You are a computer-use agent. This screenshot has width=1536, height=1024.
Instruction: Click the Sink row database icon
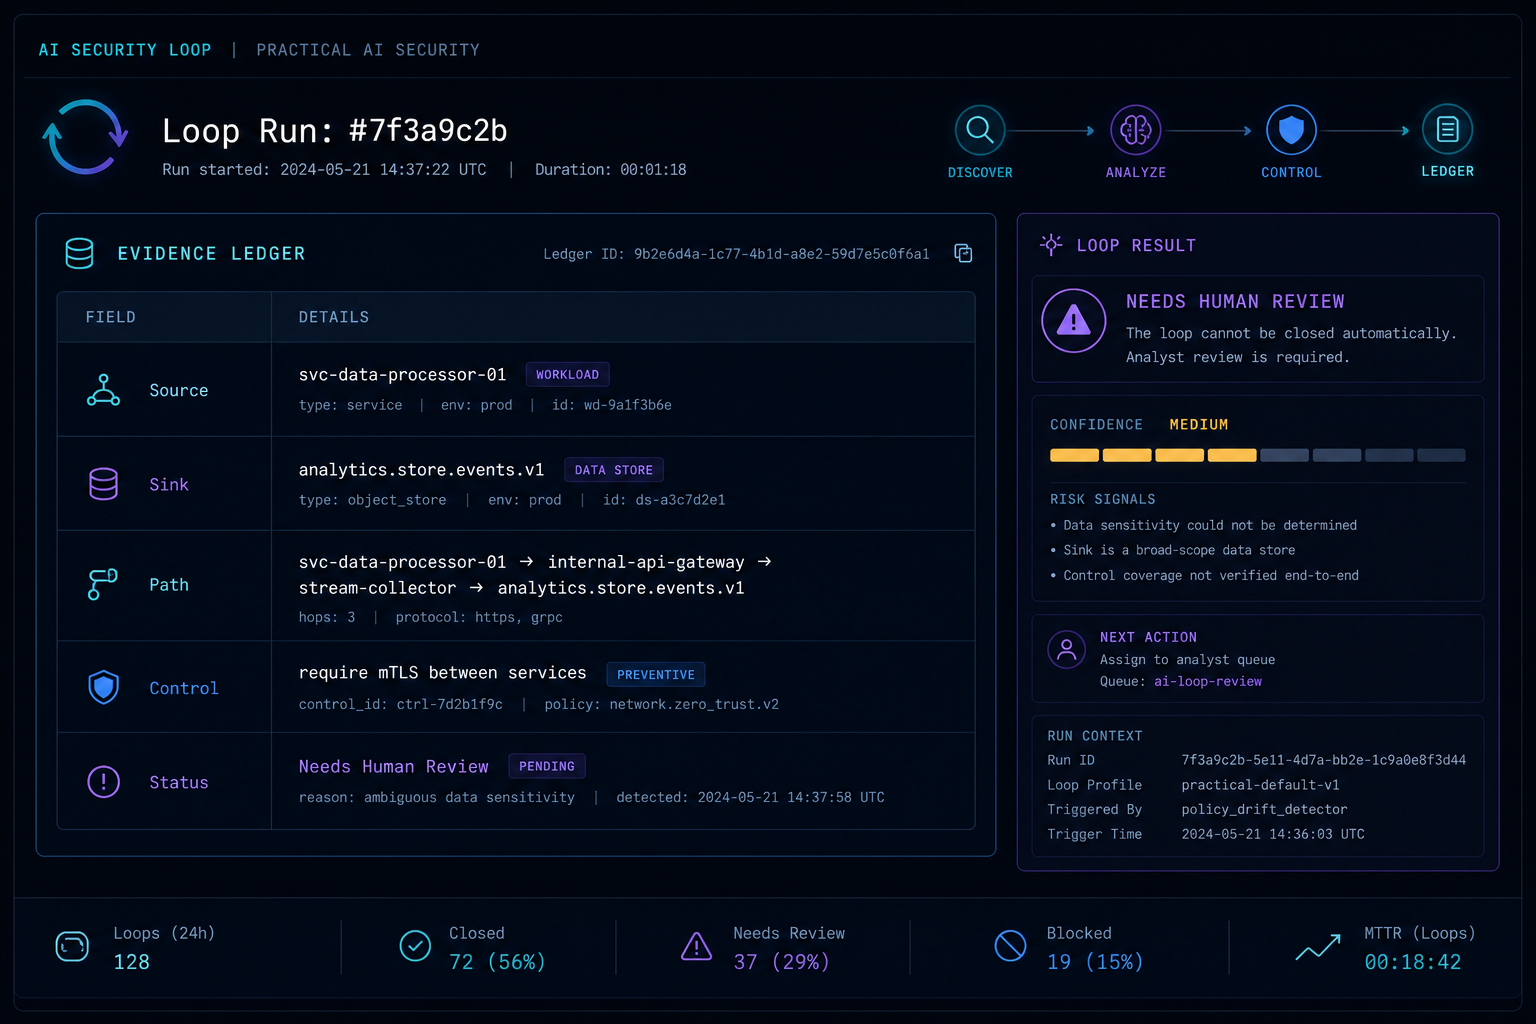coord(103,484)
